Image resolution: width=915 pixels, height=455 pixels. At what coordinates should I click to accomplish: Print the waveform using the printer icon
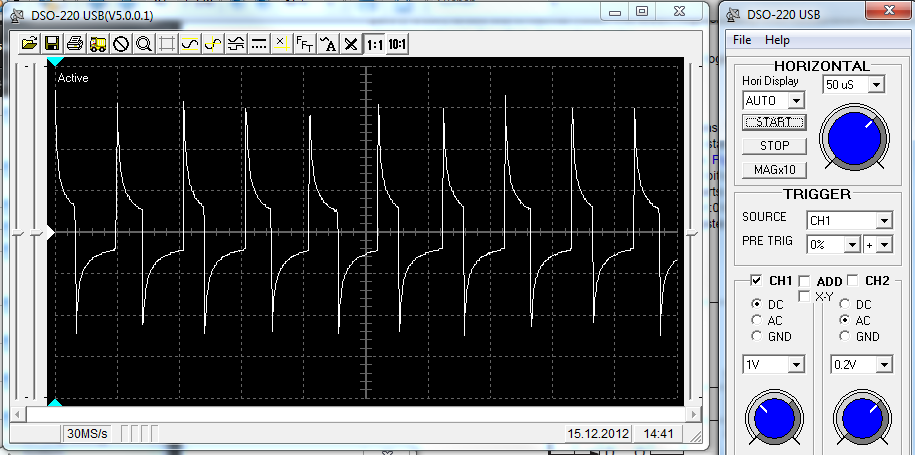coord(75,43)
